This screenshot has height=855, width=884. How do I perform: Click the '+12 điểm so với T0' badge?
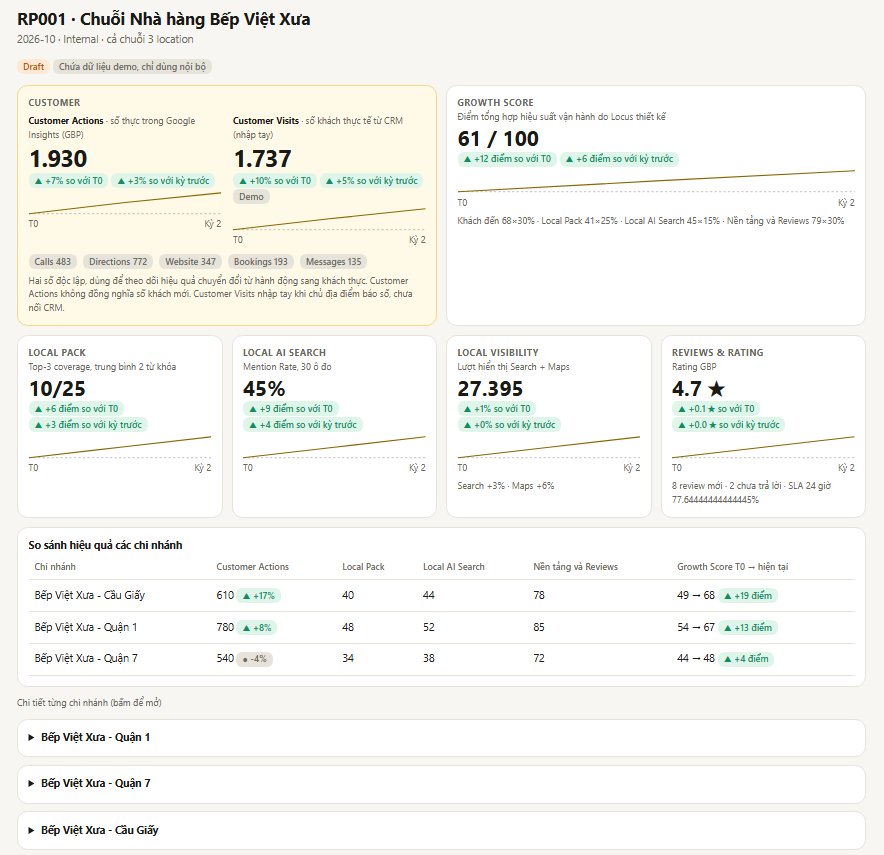[x=507, y=159]
